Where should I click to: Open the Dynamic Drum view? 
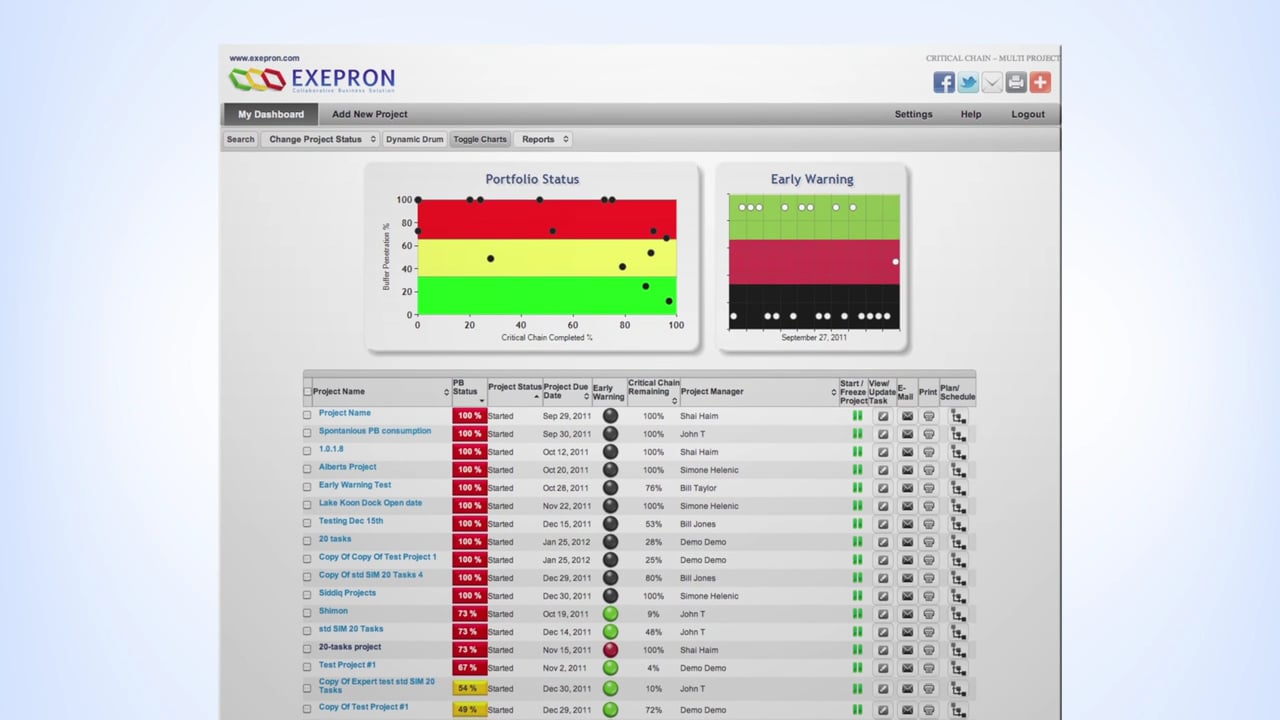[414, 139]
